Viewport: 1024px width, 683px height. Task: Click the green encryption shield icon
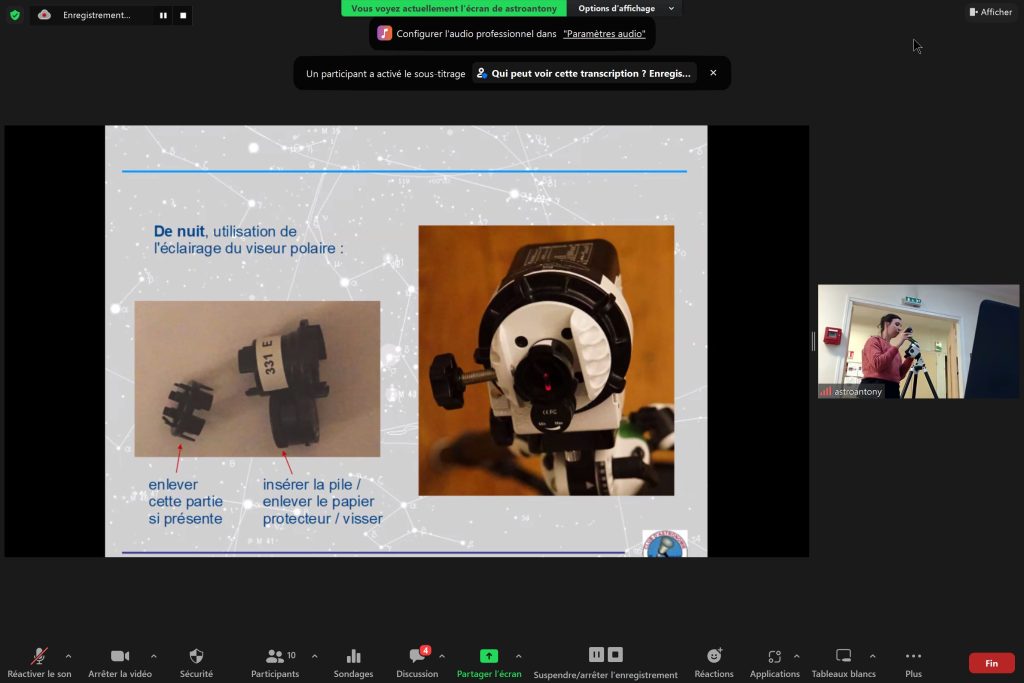[15, 15]
